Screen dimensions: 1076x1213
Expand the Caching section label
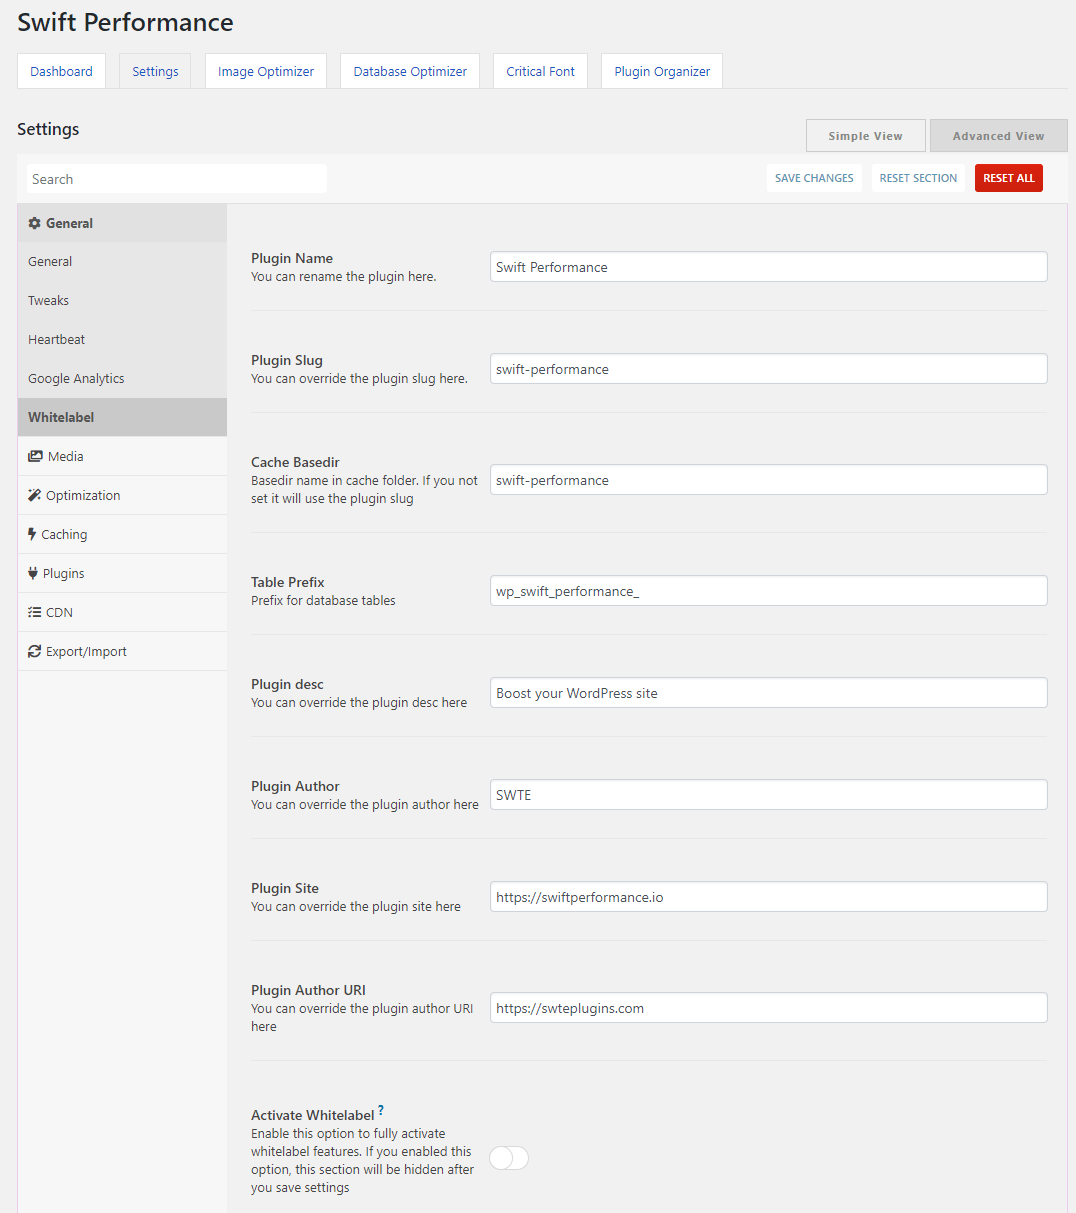[64, 534]
